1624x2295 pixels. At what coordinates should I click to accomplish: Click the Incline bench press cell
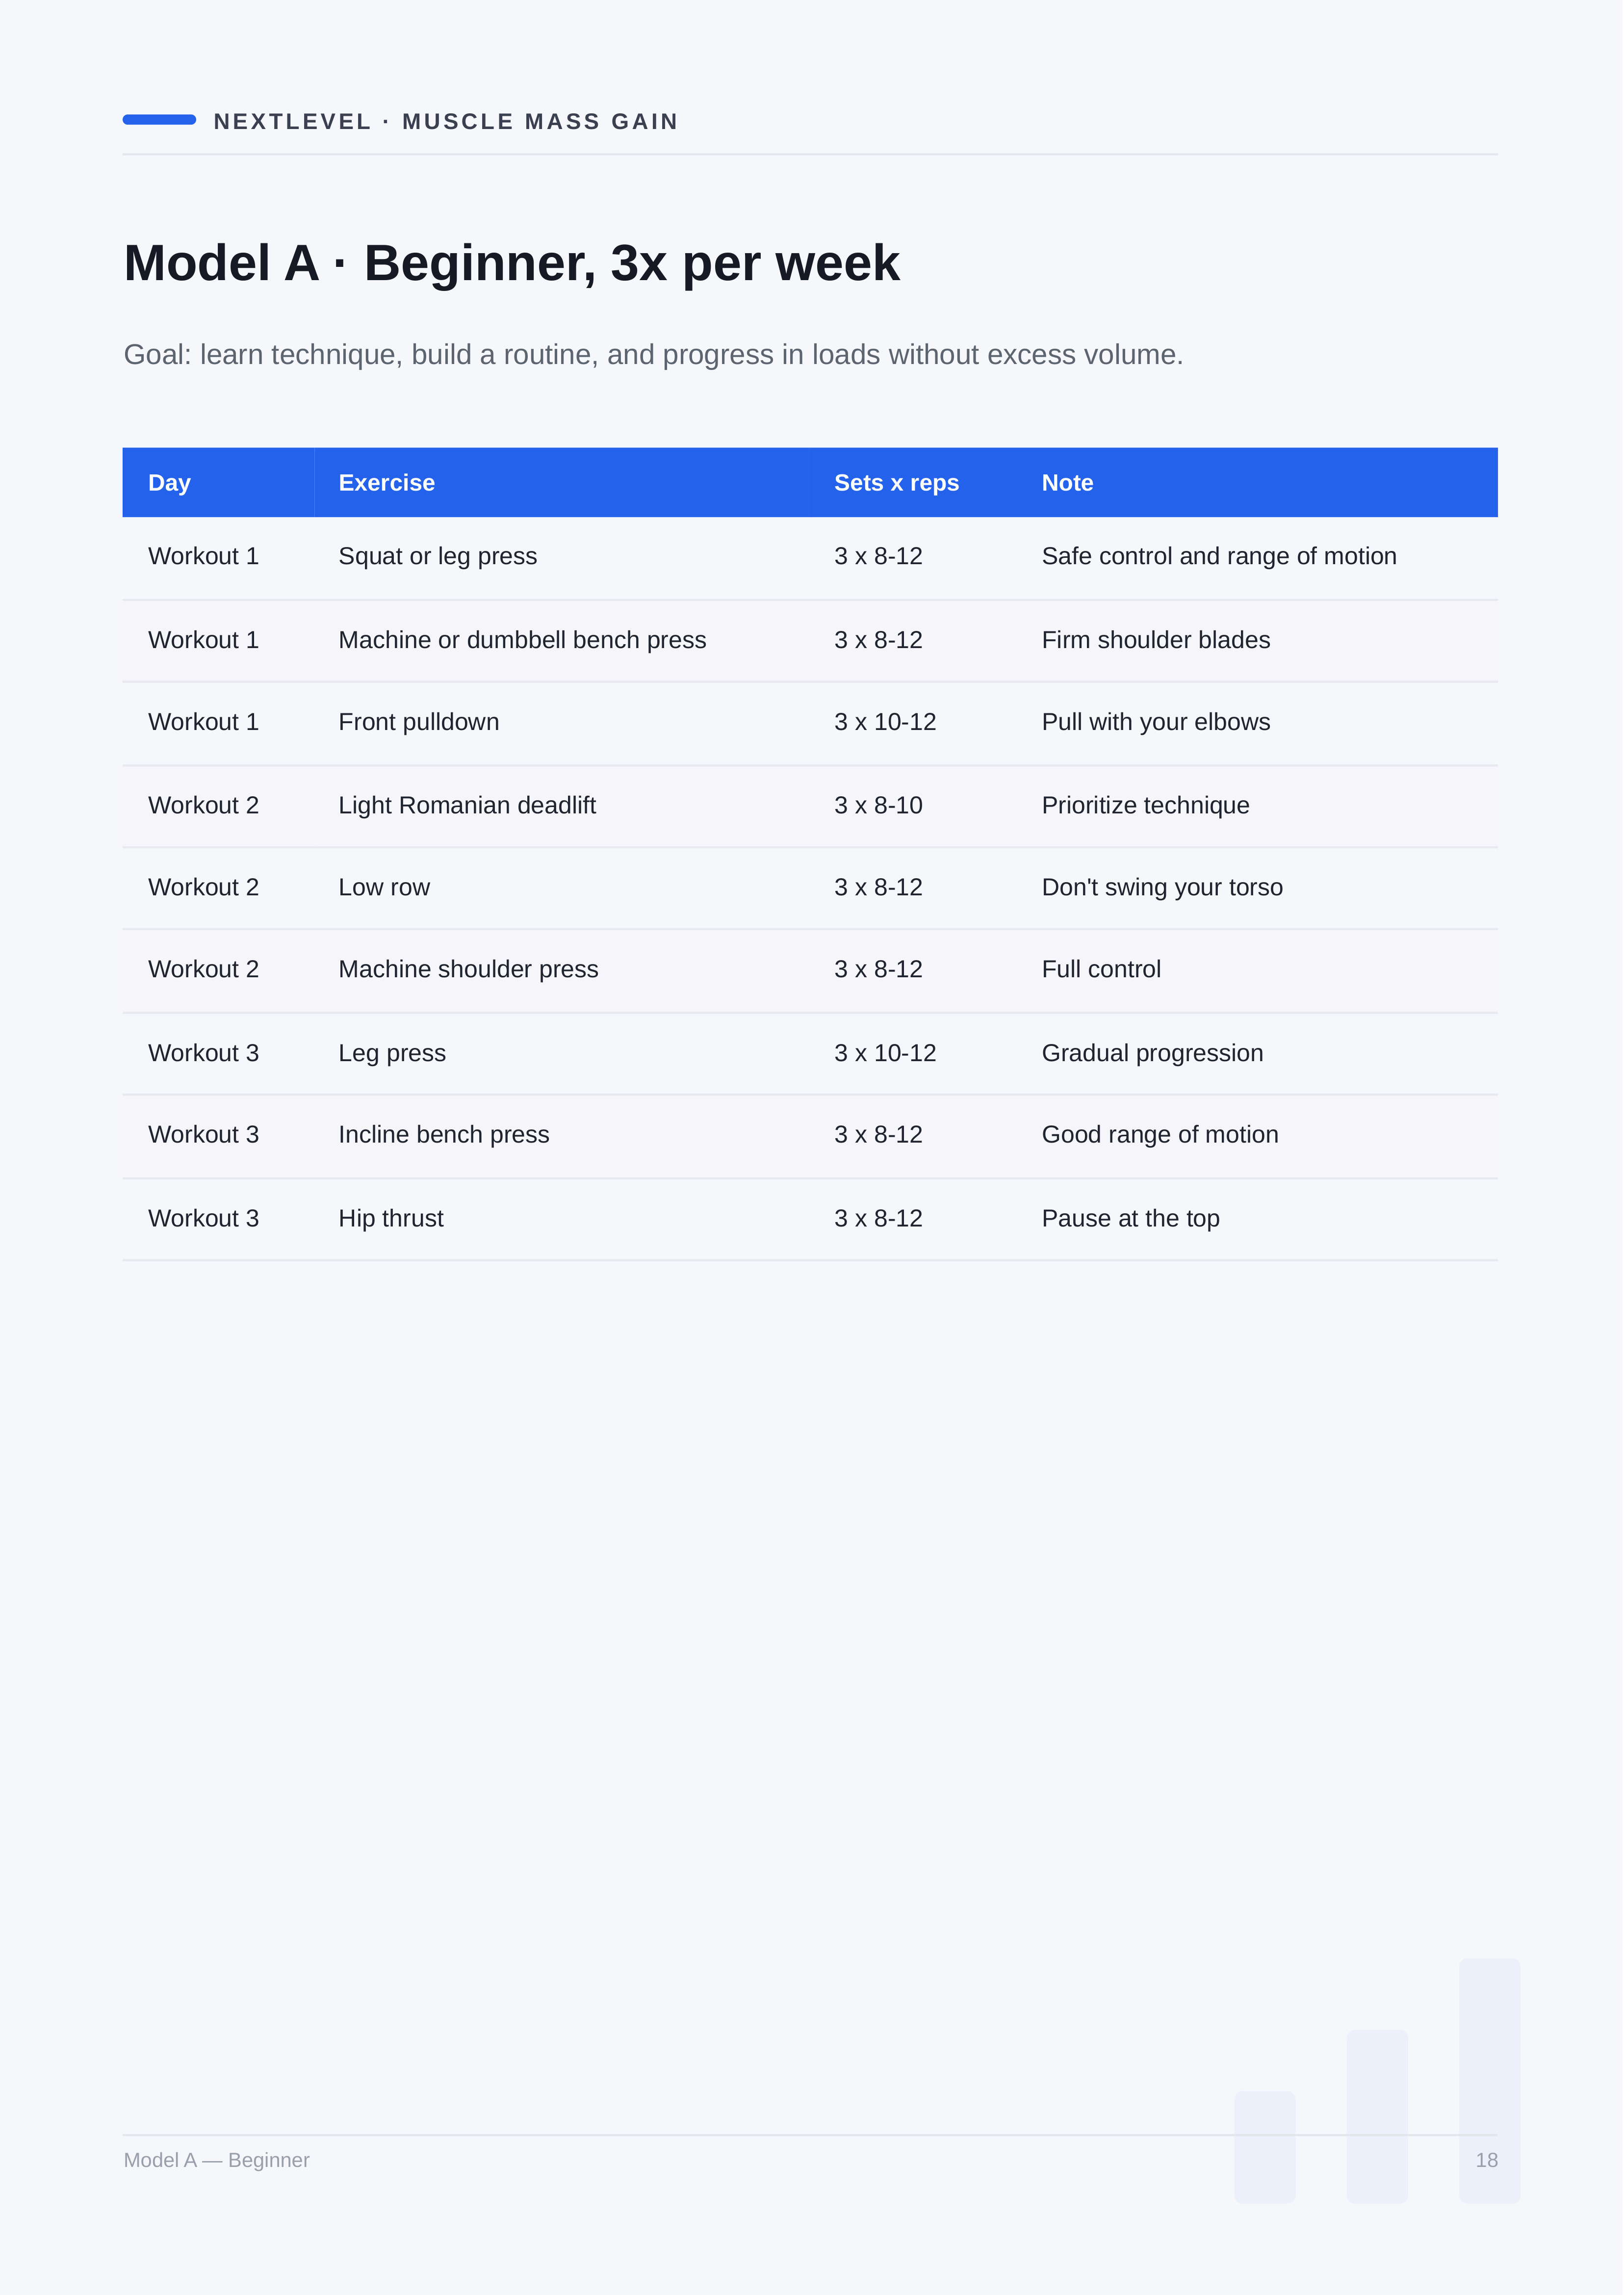[444, 1135]
